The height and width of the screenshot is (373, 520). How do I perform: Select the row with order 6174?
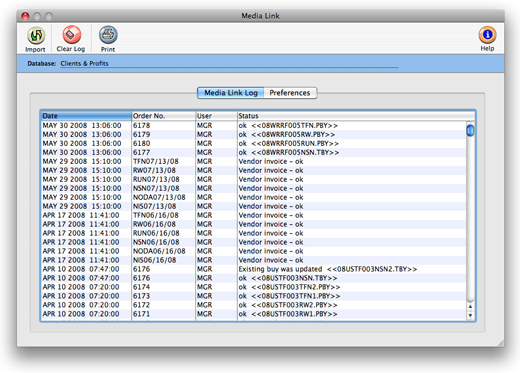[253, 287]
